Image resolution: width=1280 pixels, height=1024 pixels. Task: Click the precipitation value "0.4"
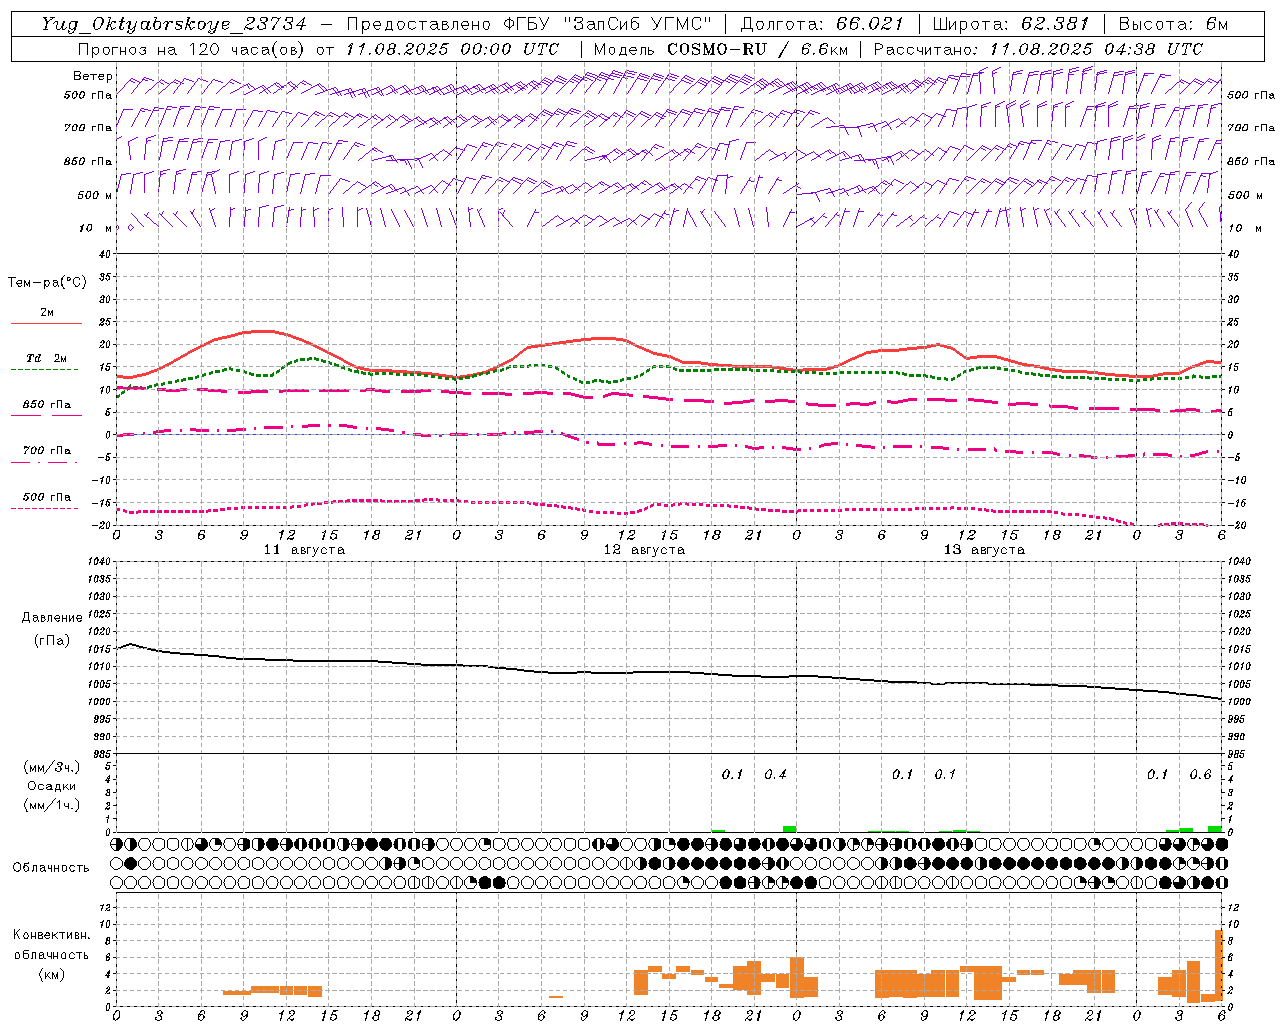point(775,774)
